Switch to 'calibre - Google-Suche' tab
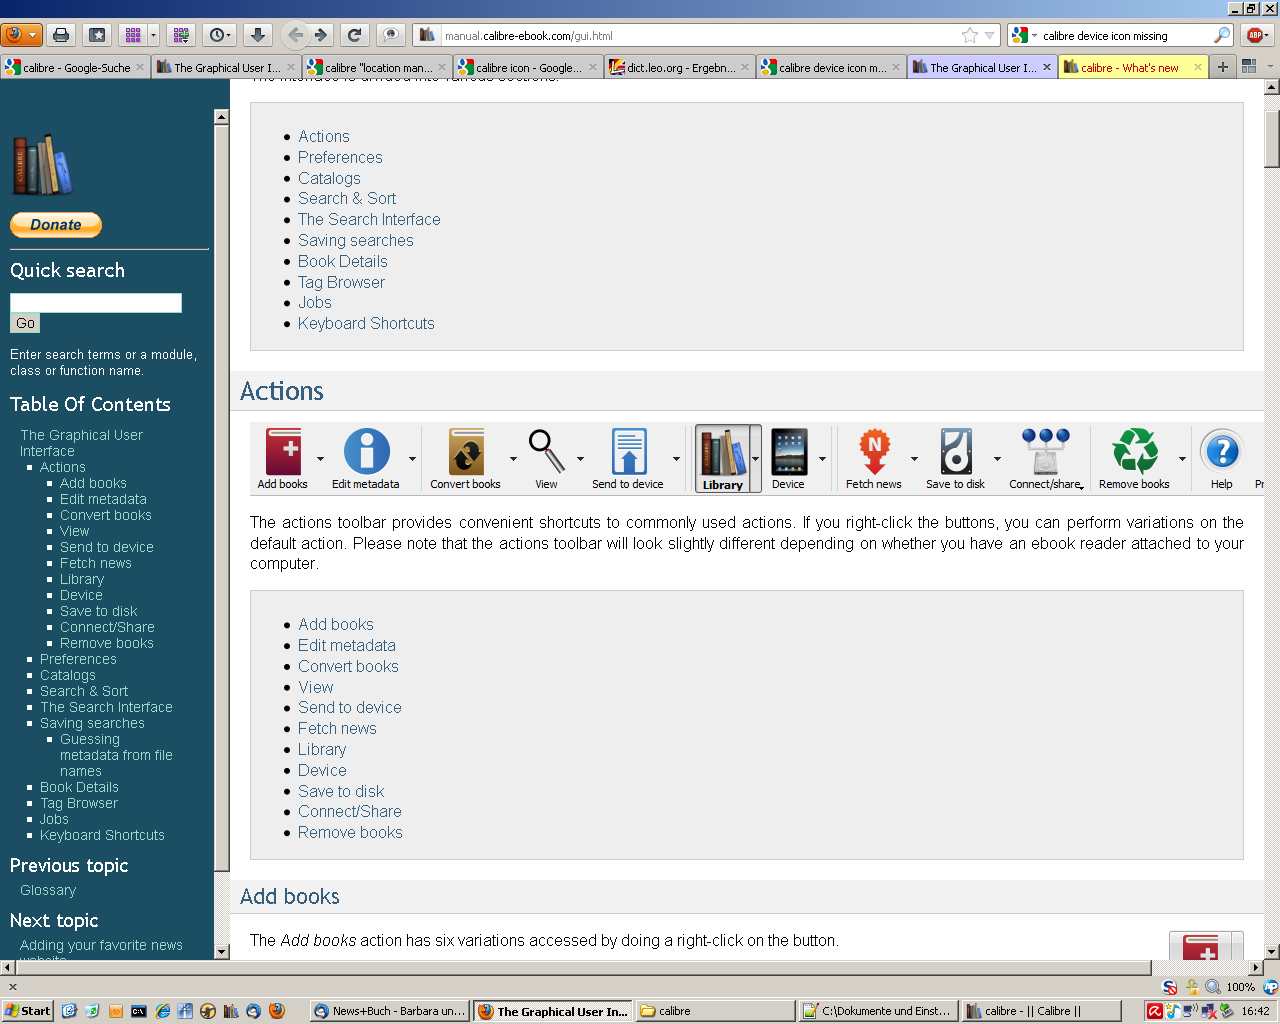Viewport: 1280px width, 1024px height. pyautogui.click(x=75, y=67)
